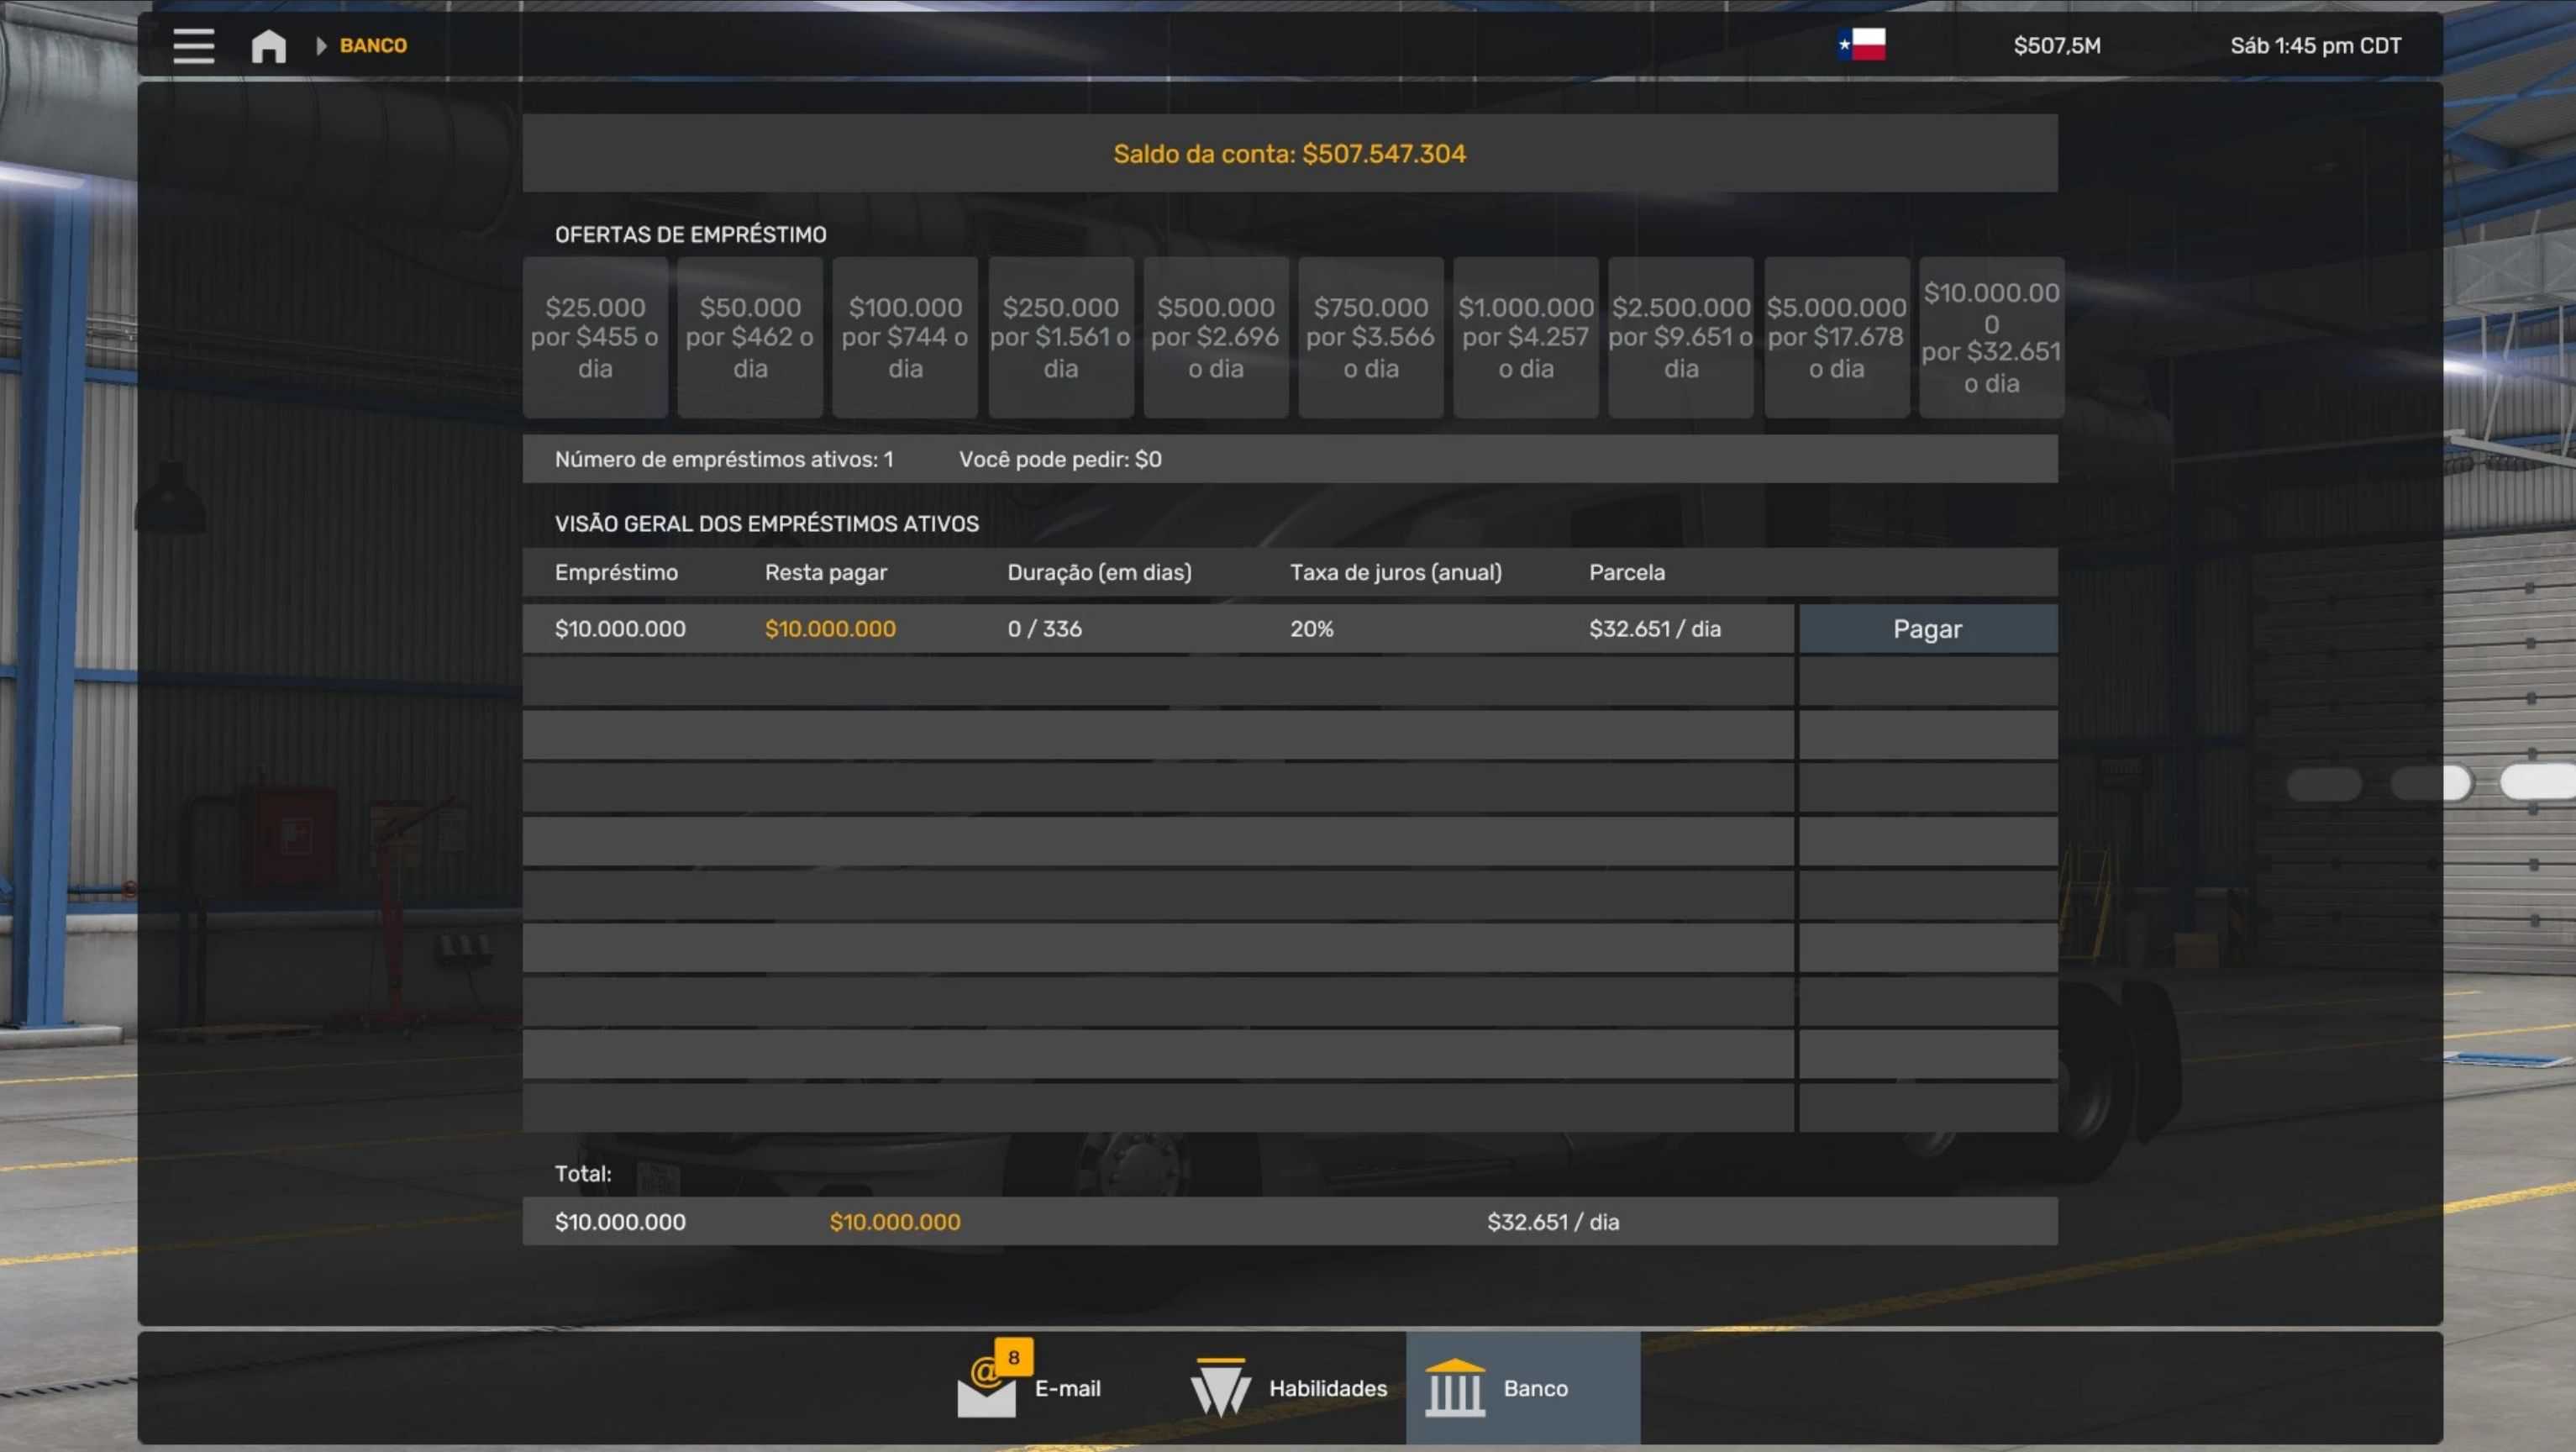Select the $25.000 loan offer

click(595, 337)
